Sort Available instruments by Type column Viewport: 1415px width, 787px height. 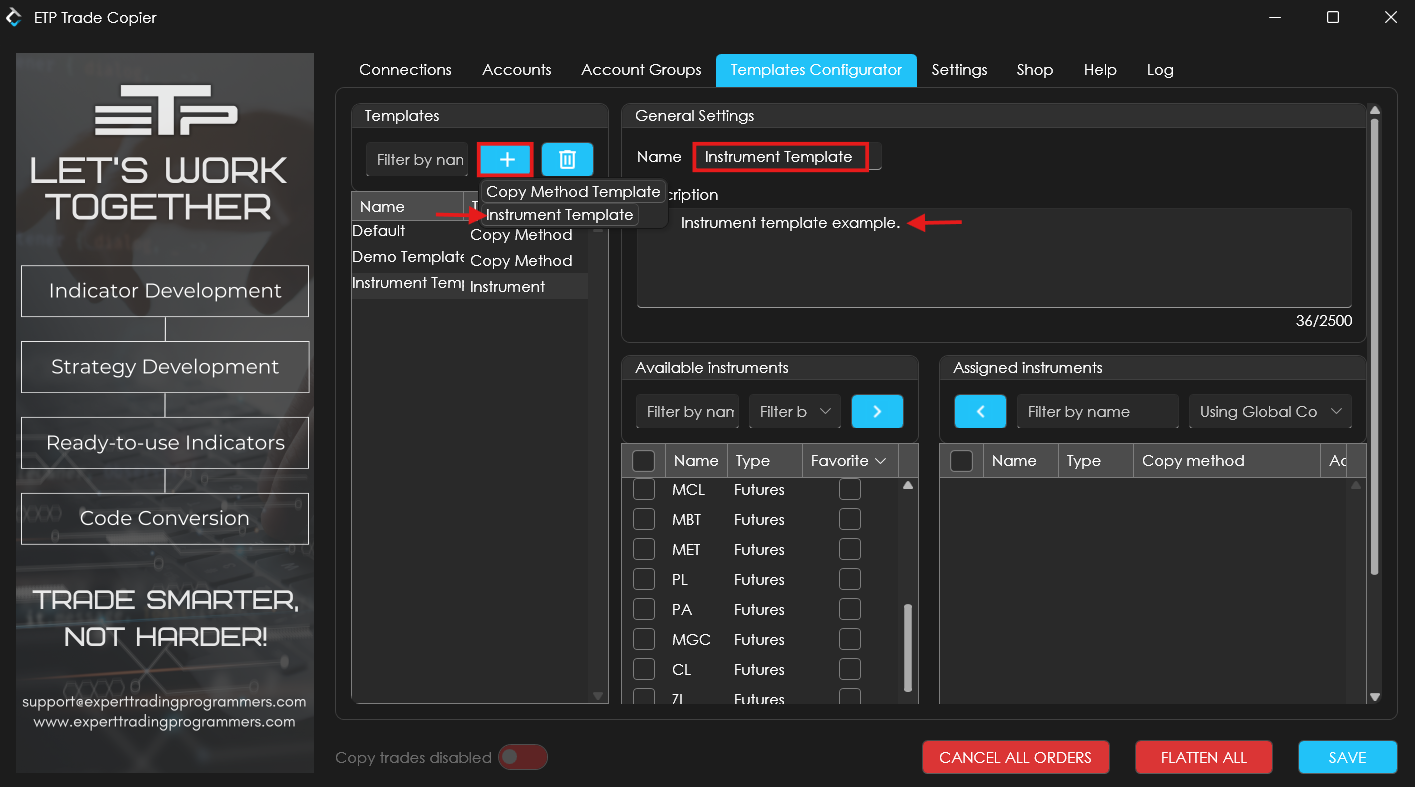coord(764,461)
